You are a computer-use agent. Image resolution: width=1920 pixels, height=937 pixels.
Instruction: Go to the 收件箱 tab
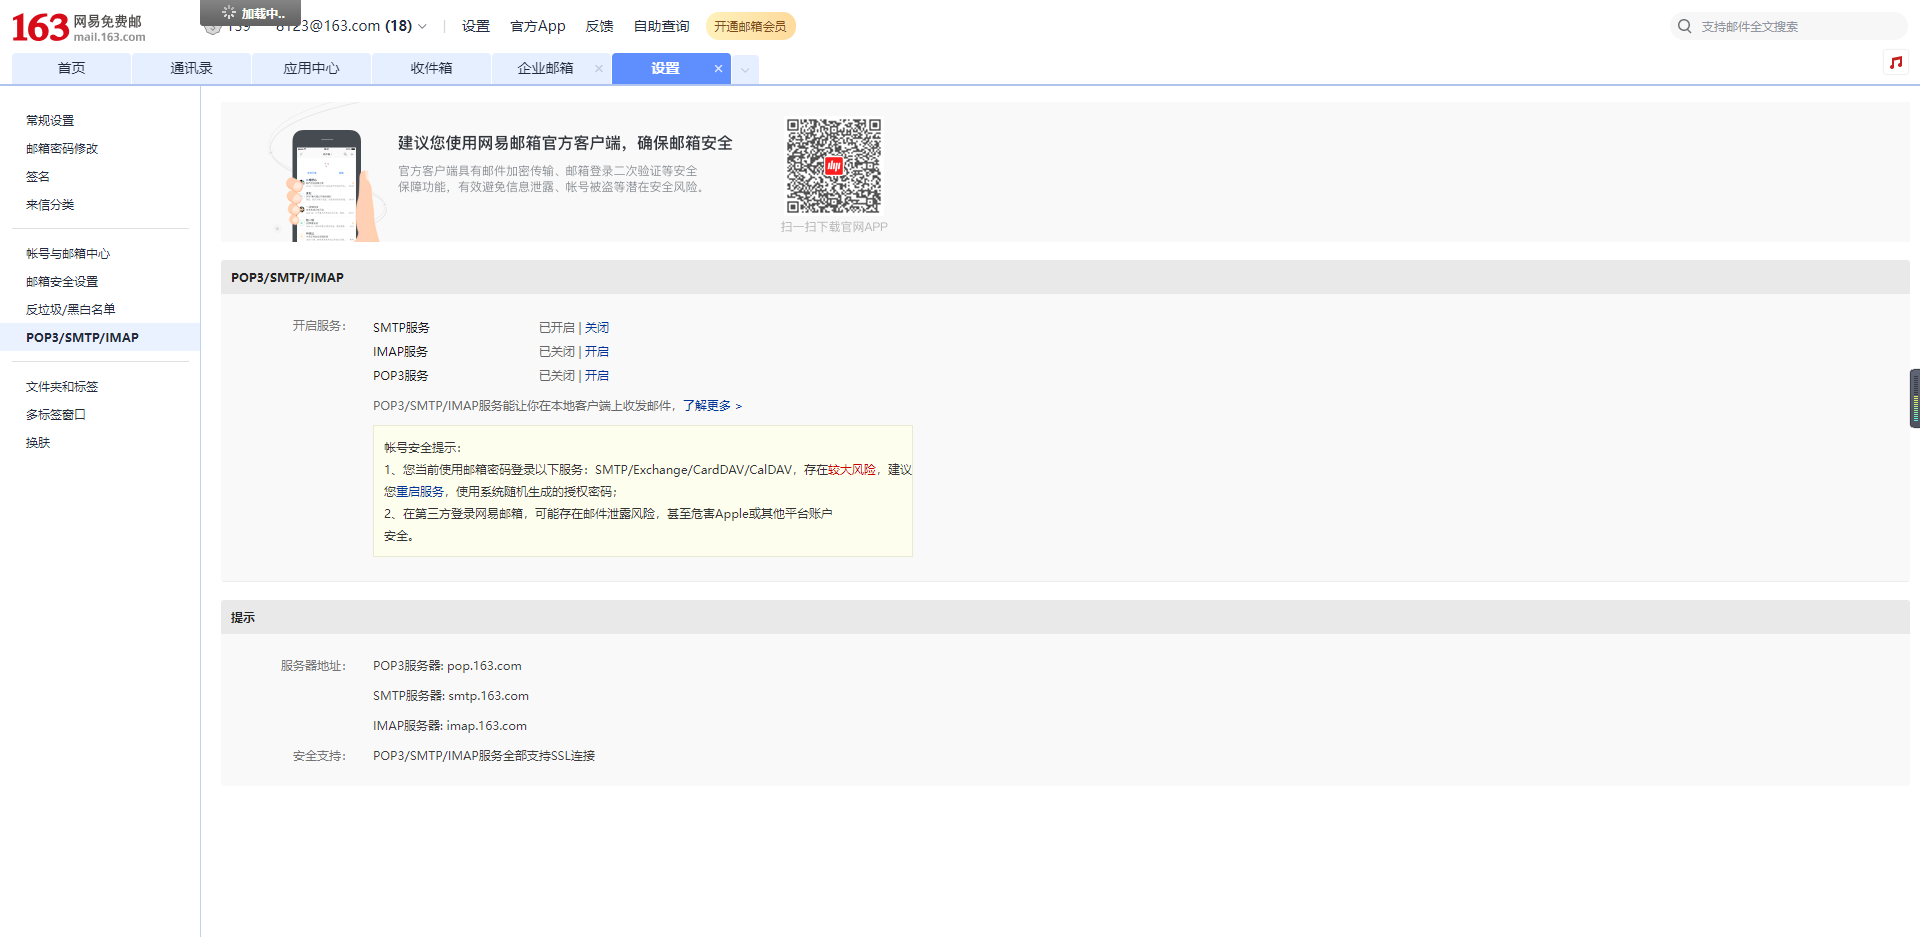(431, 68)
